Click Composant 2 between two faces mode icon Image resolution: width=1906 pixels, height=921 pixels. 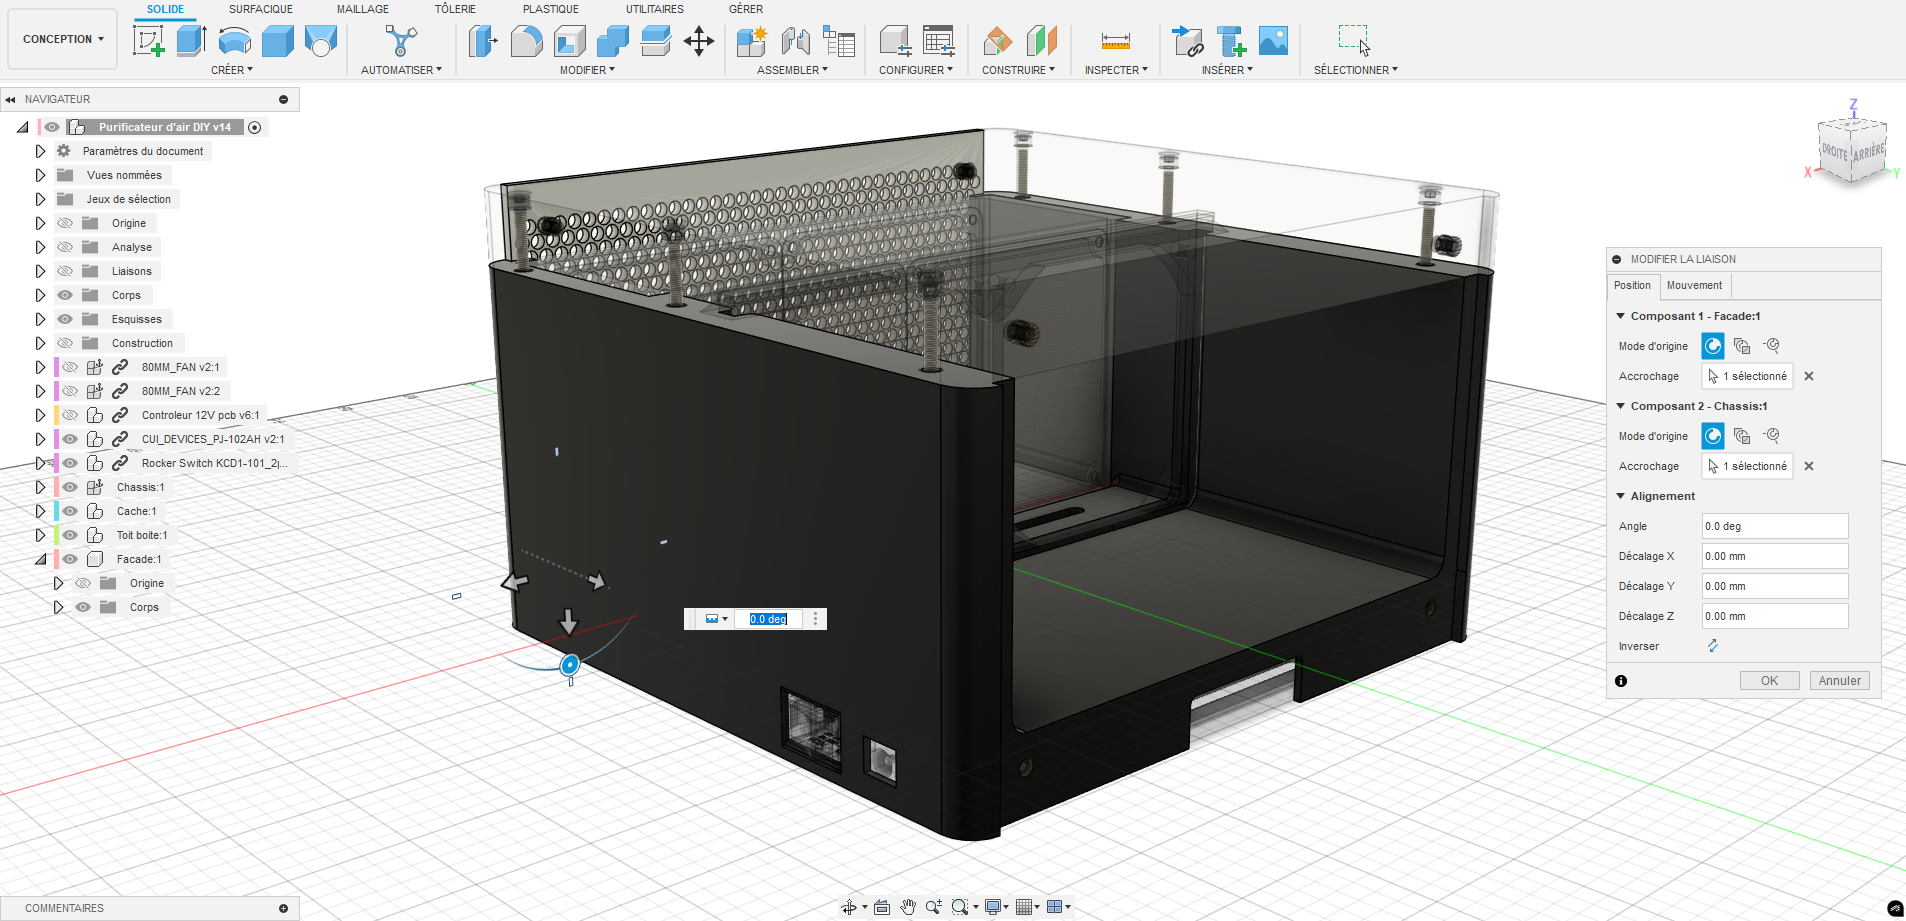point(1742,436)
